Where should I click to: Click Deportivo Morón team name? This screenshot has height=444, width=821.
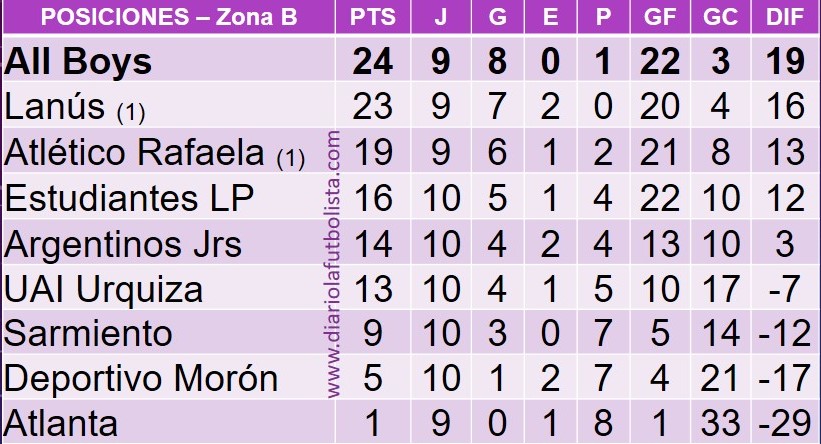(141, 378)
